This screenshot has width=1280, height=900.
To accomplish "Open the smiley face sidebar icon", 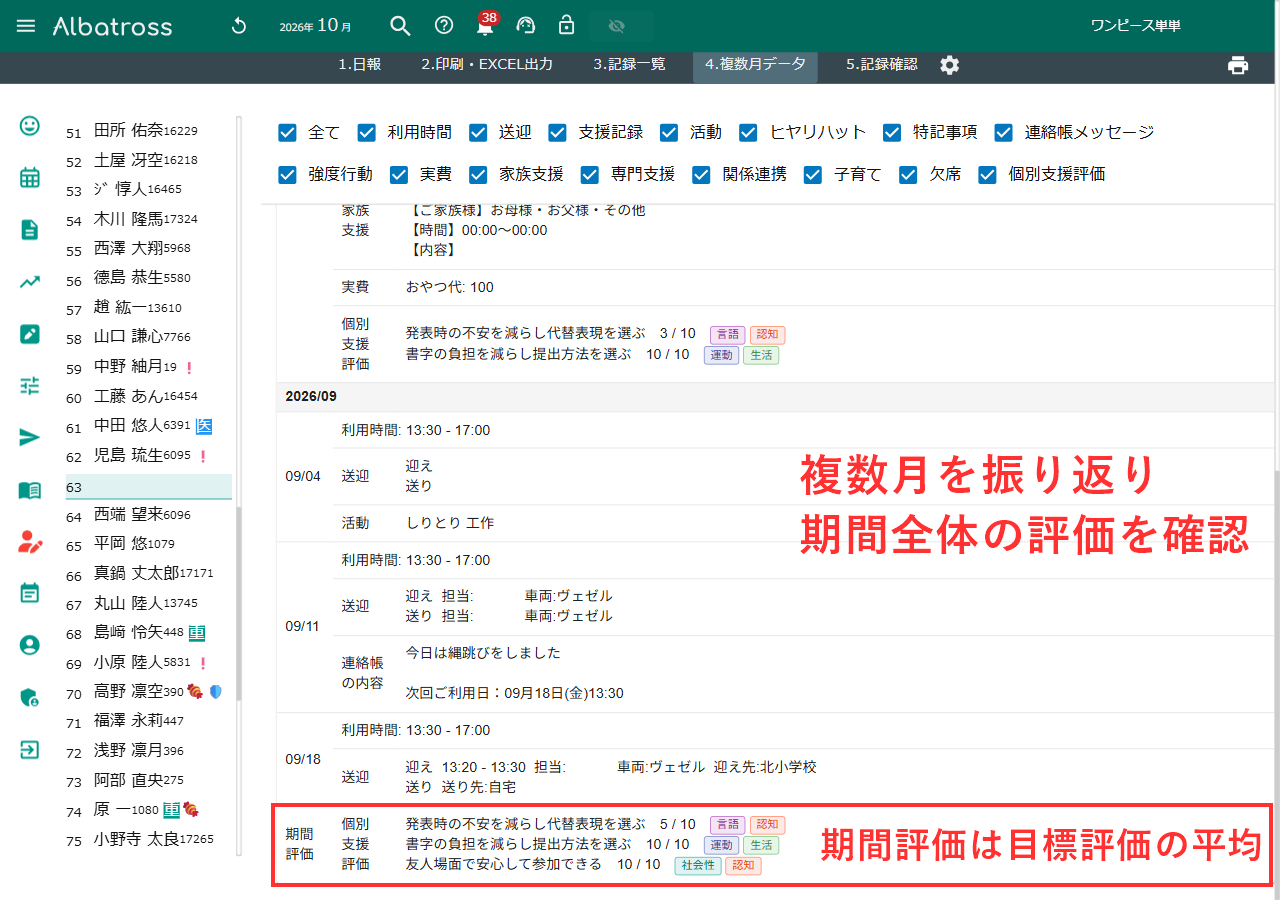I will coord(30,126).
